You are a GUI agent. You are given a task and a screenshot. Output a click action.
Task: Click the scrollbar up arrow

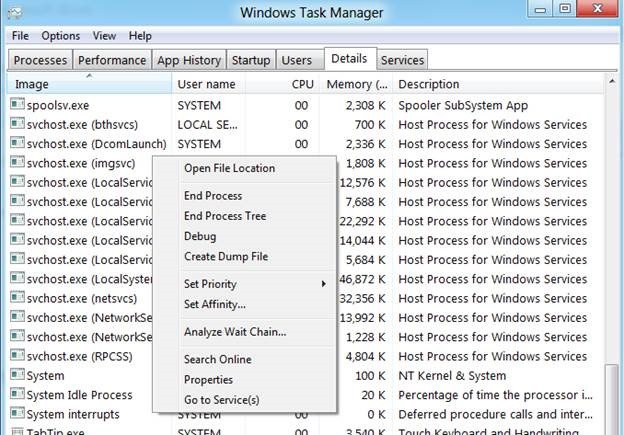tap(612, 82)
